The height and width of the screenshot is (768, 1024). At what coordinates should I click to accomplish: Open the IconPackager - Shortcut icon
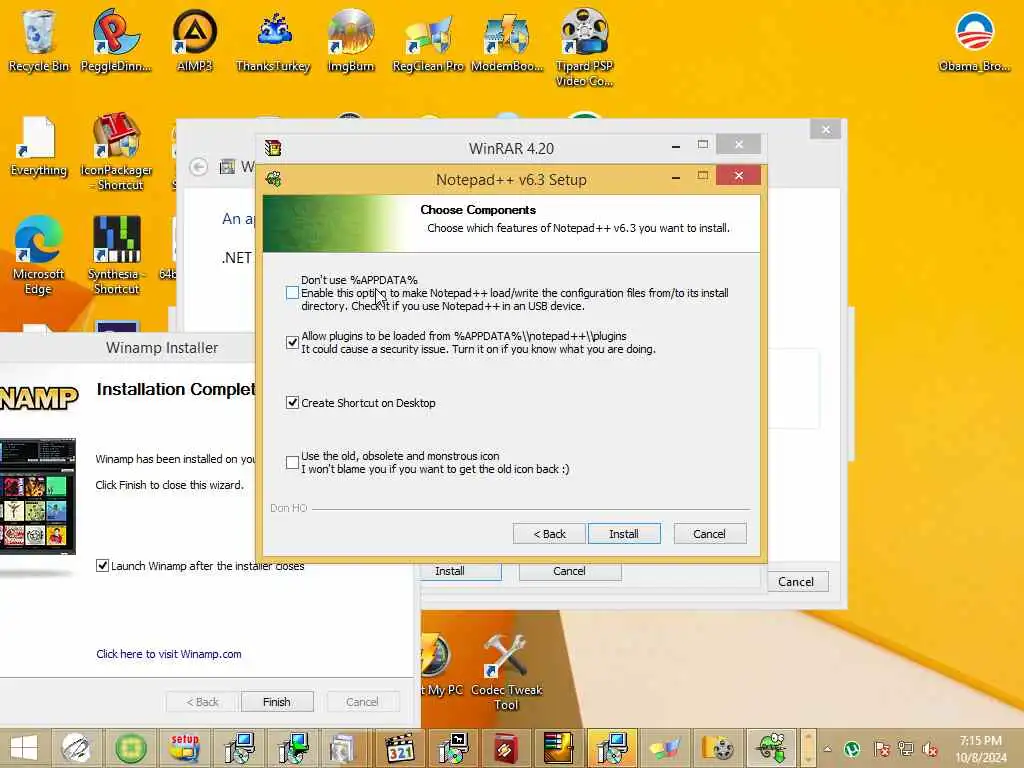pyautogui.click(x=116, y=152)
